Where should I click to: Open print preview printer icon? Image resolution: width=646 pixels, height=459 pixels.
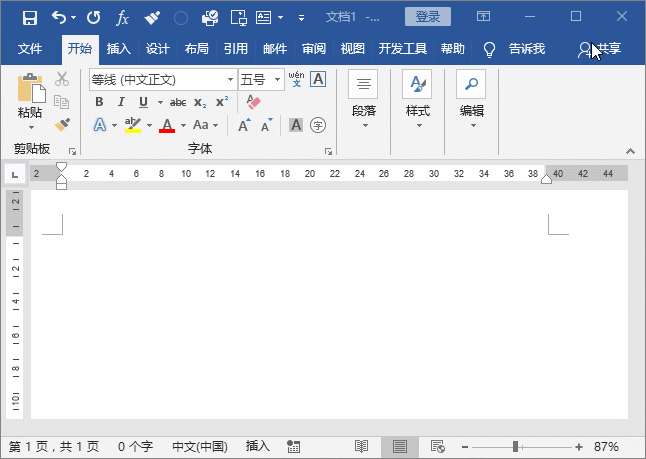[210, 18]
